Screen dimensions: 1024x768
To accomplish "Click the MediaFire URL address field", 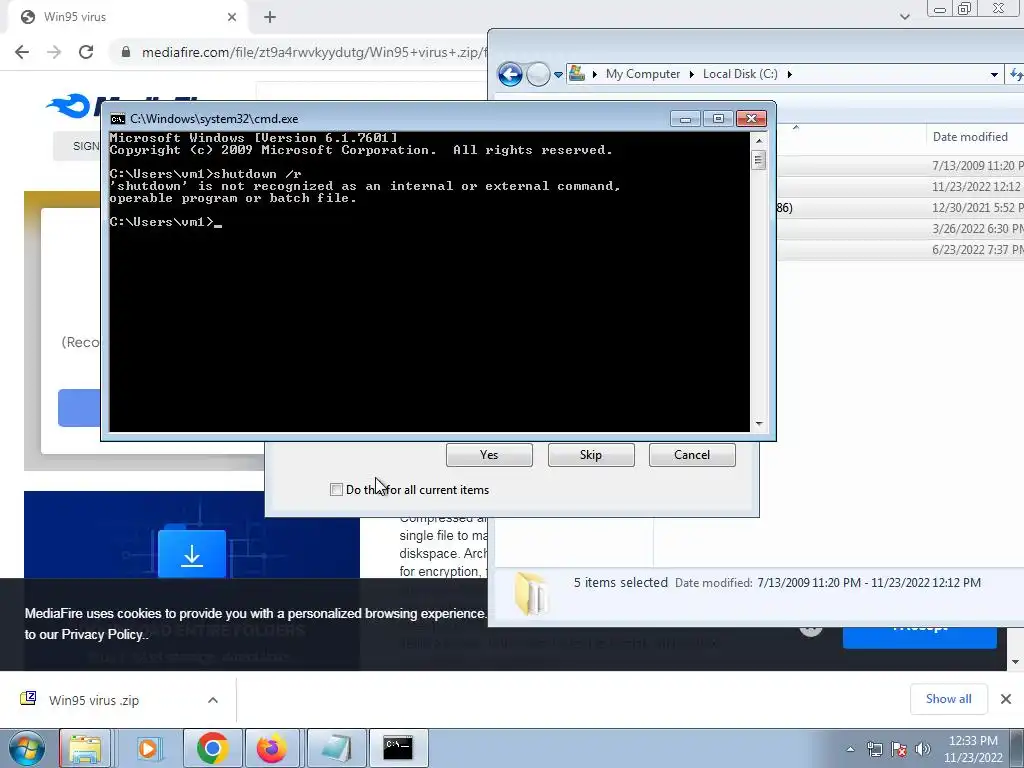I will pos(313,52).
